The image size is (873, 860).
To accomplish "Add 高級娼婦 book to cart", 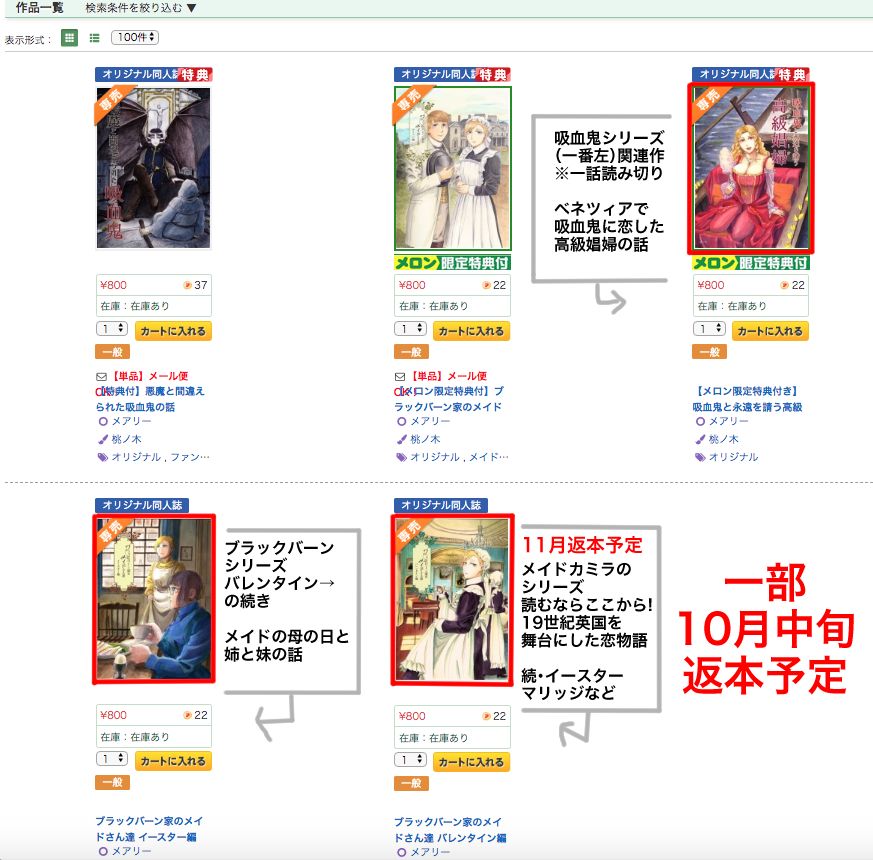I will (x=771, y=331).
